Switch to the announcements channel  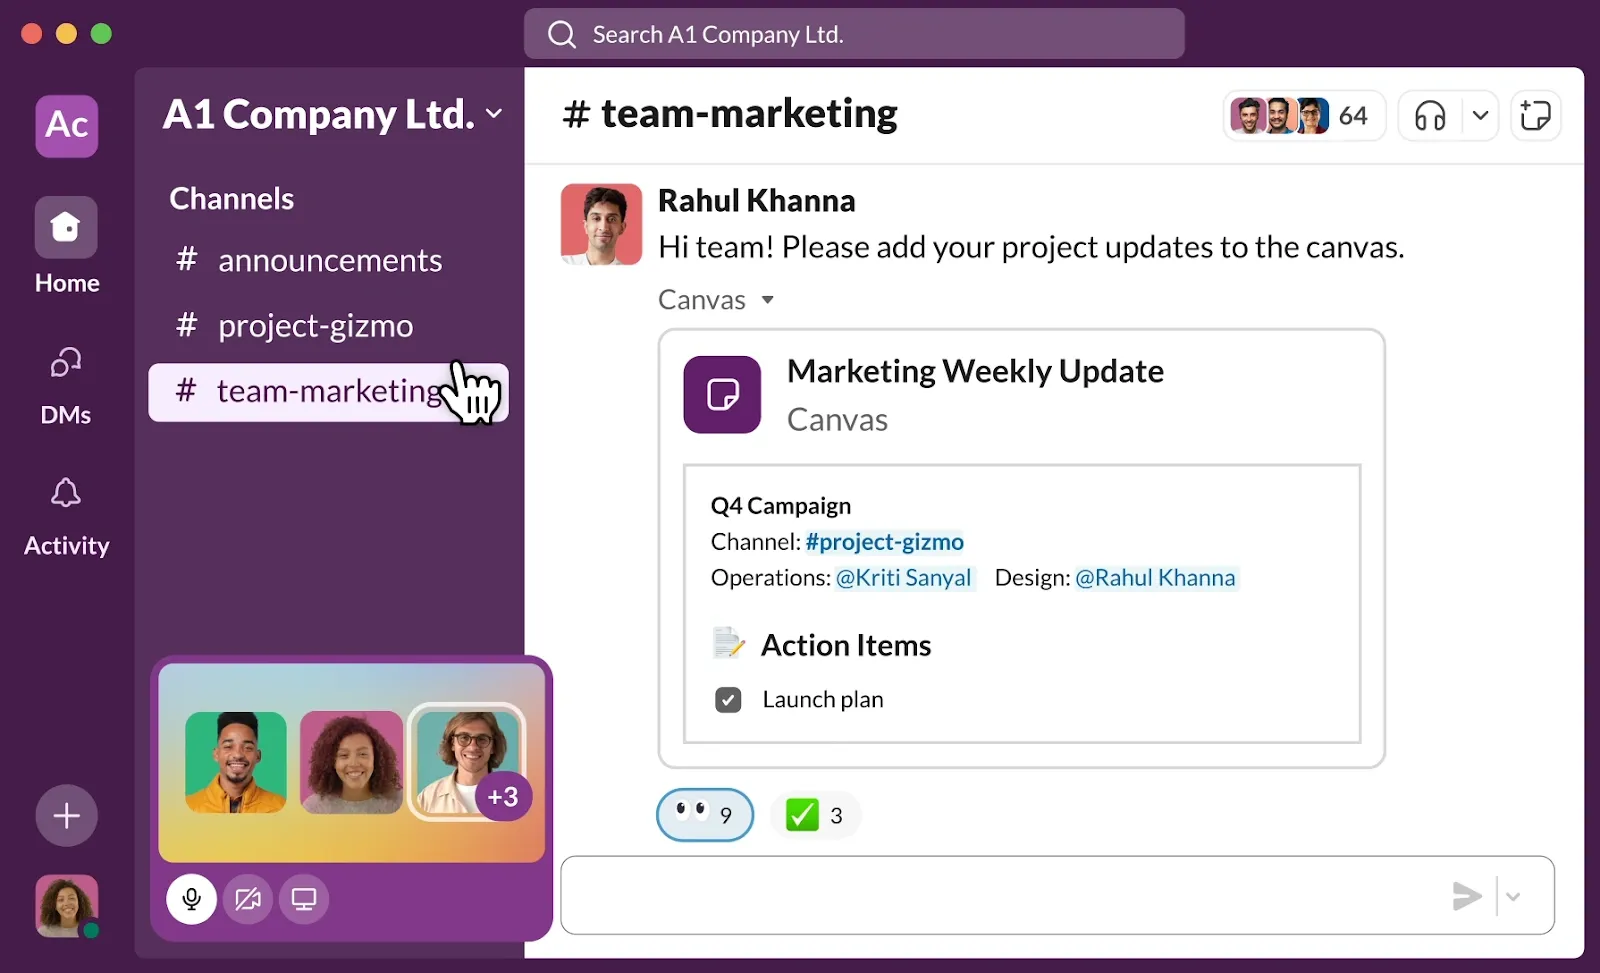[329, 261]
